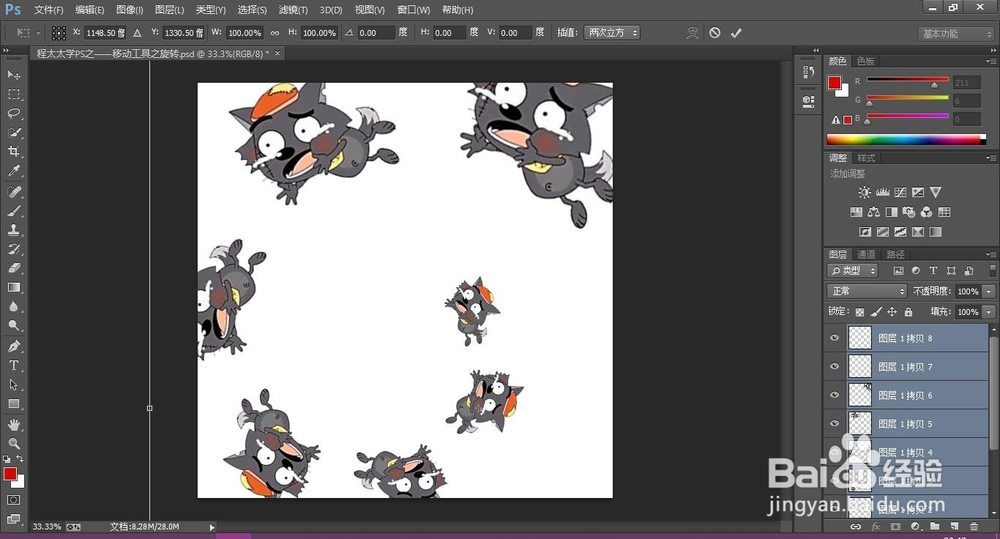The width and height of the screenshot is (1000, 539).
Task: Click the link width and height icon
Action: [275, 33]
